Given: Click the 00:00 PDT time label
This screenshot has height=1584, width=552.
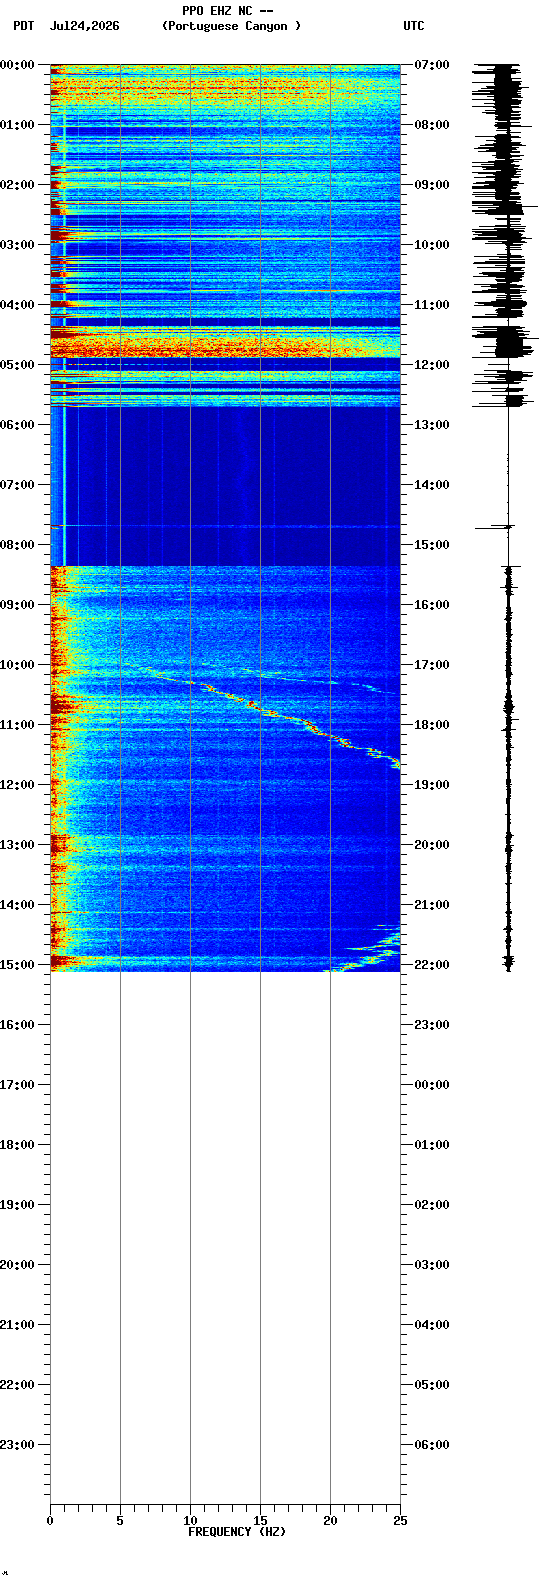Looking at the screenshot, I should [18, 65].
